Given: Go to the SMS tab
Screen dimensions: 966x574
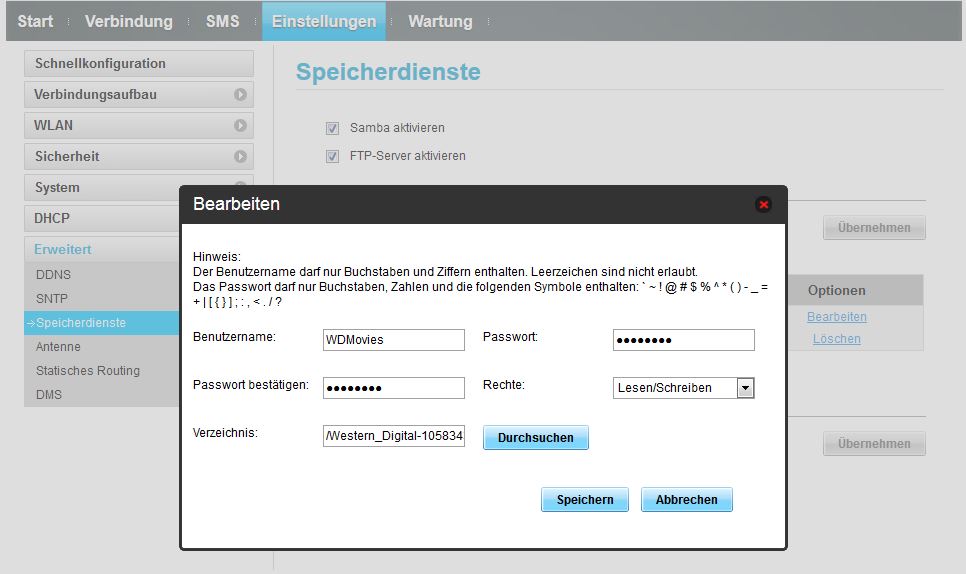Looking at the screenshot, I should 222,21.
